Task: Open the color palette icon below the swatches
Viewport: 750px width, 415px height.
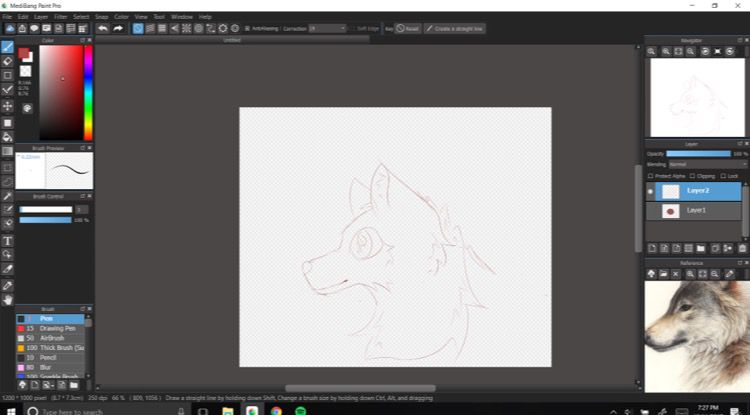Action: coord(27,109)
